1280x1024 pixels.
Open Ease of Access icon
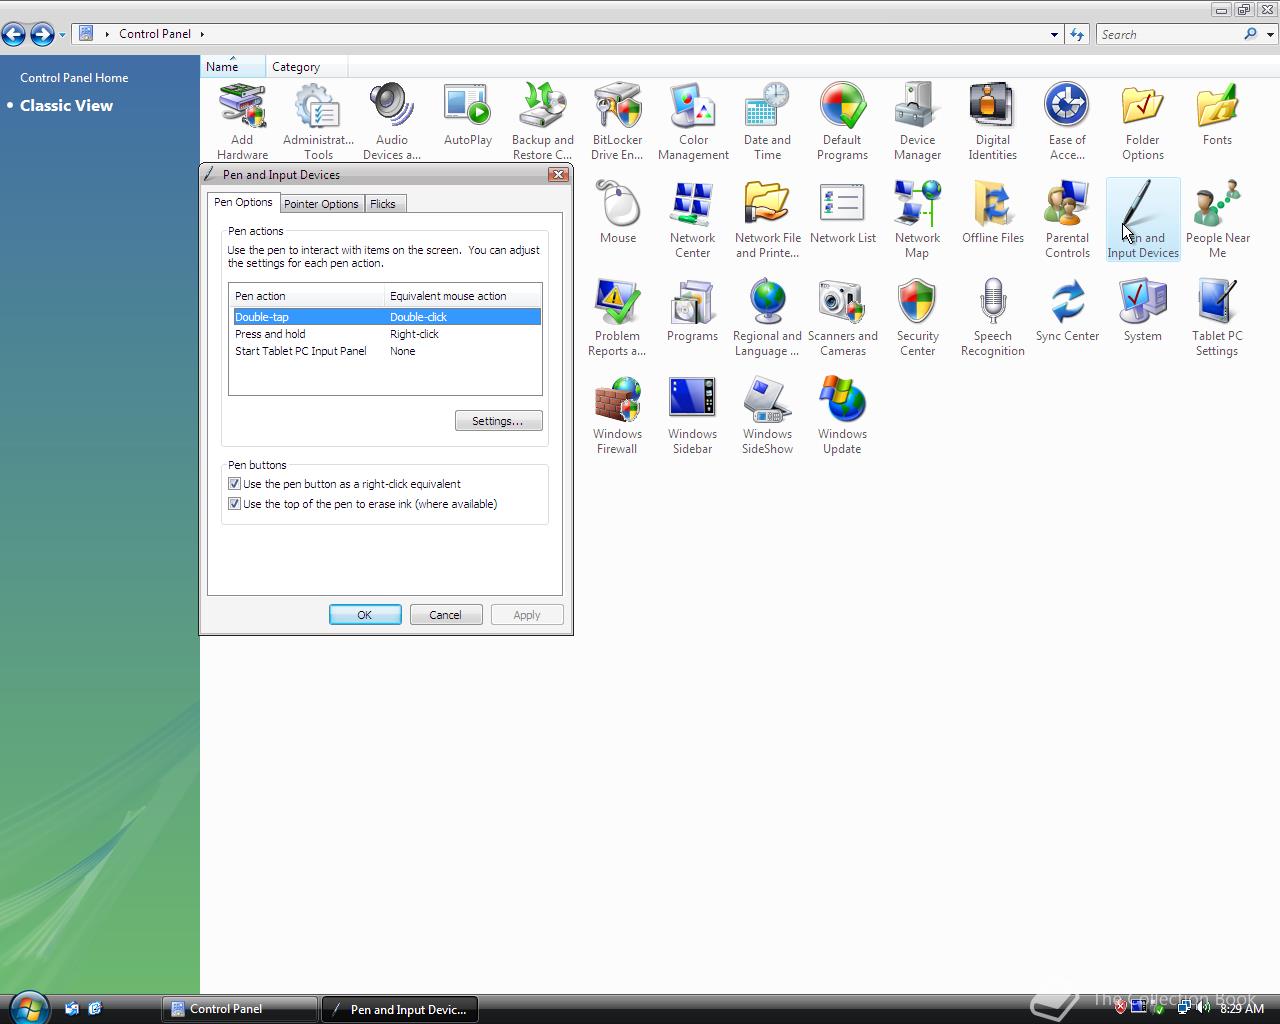(x=1067, y=122)
